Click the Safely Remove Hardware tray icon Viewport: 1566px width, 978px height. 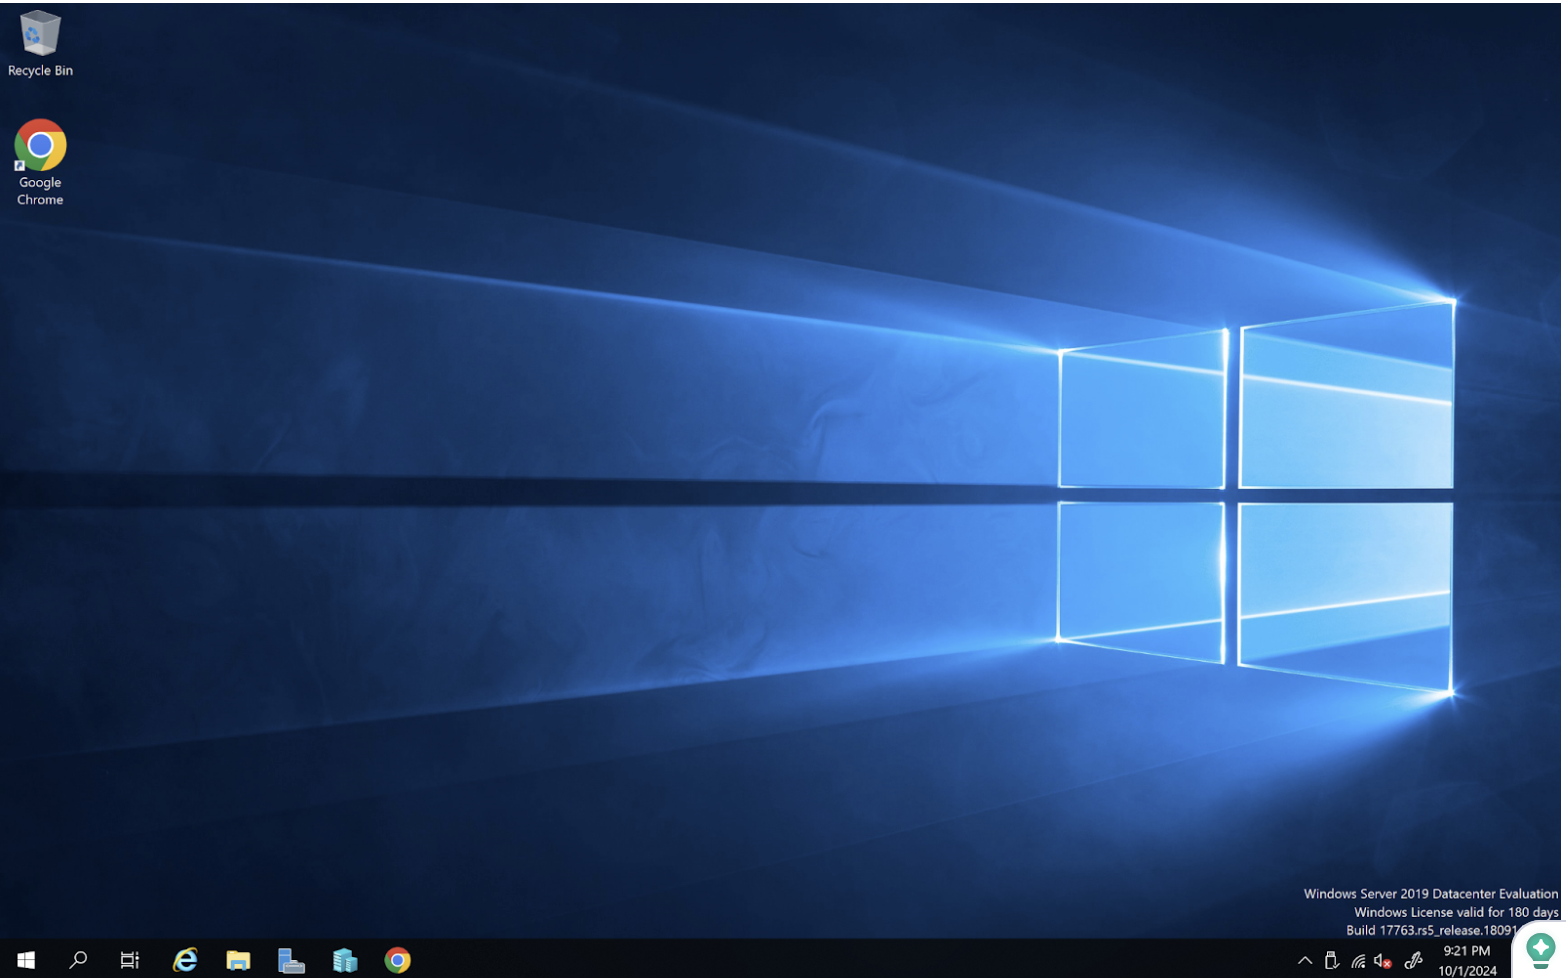[1331, 961]
